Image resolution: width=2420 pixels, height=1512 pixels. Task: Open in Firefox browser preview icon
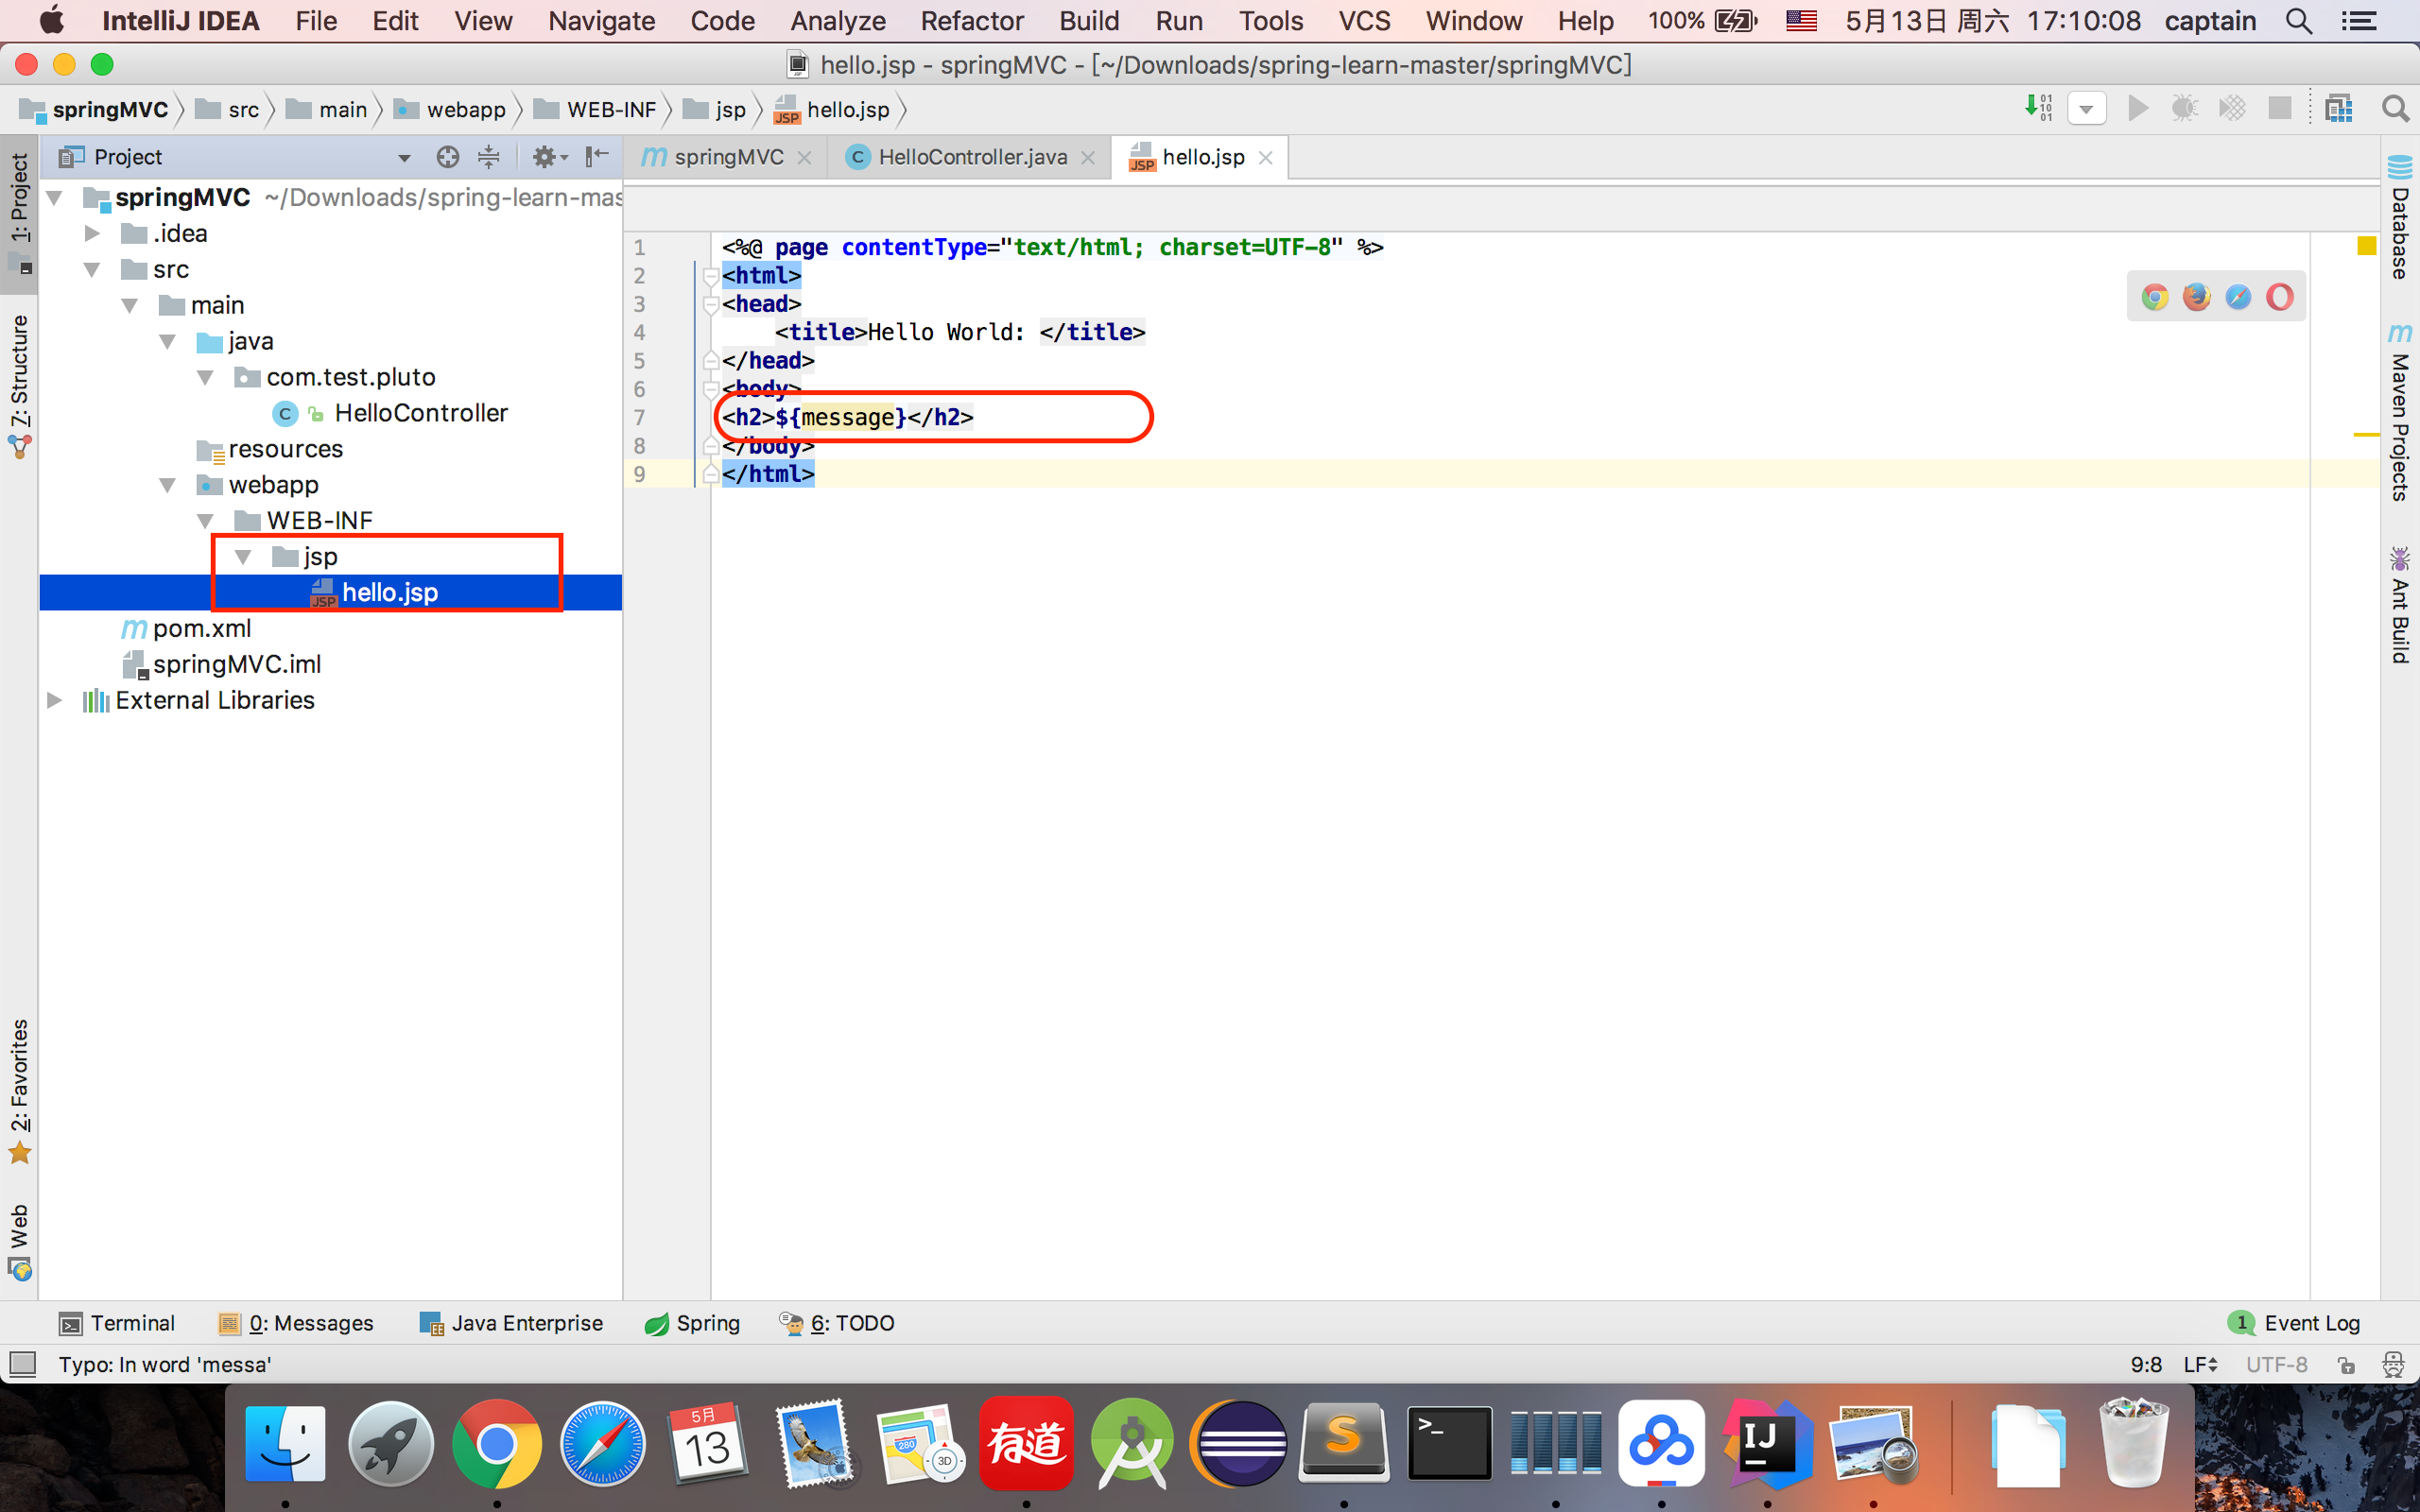coord(2196,297)
